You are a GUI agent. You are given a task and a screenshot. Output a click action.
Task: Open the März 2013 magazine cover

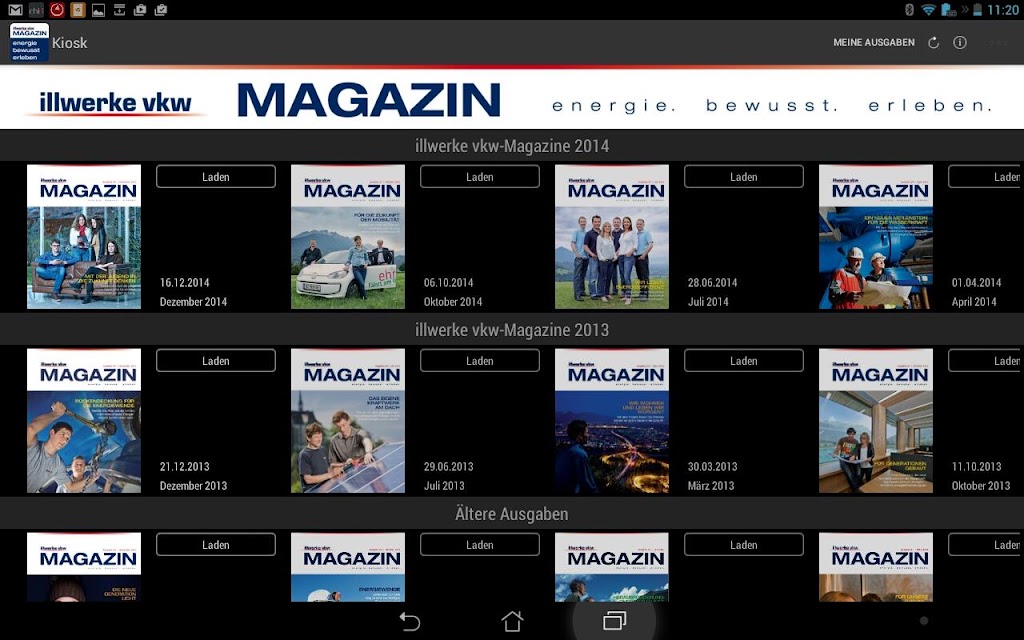611,421
